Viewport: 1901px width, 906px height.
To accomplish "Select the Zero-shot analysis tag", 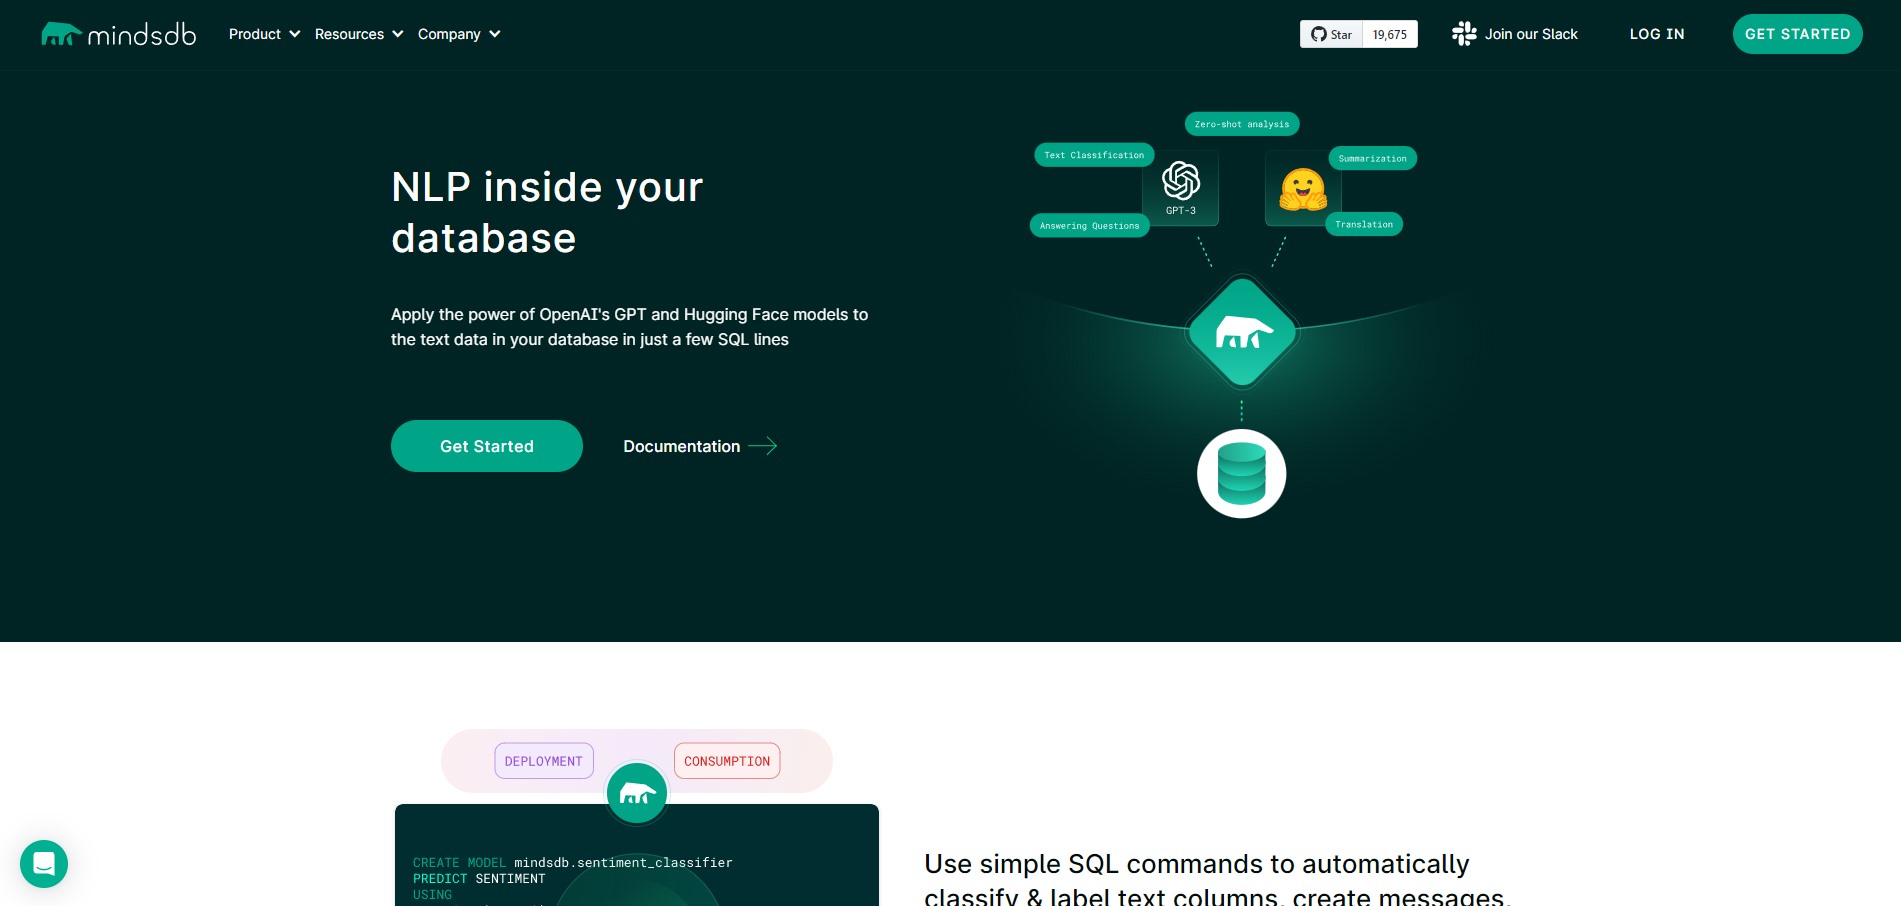I will pyautogui.click(x=1242, y=124).
